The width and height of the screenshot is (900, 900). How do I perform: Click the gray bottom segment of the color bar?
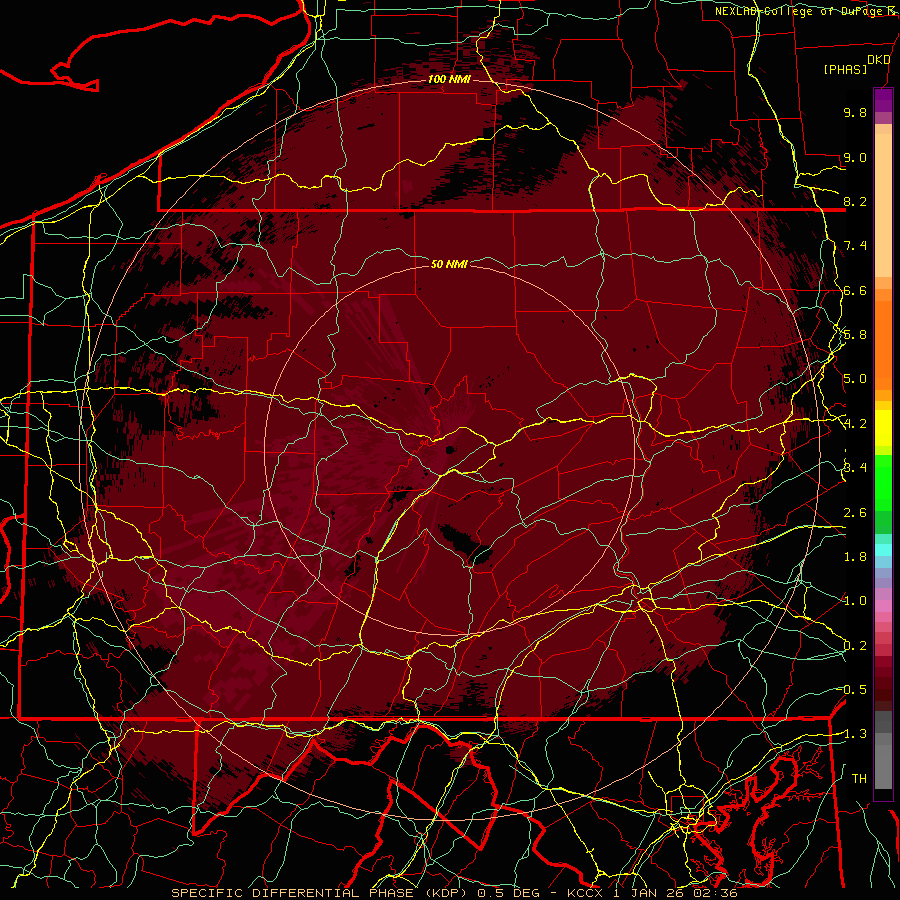pyautogui.click(x=883, y=766)
